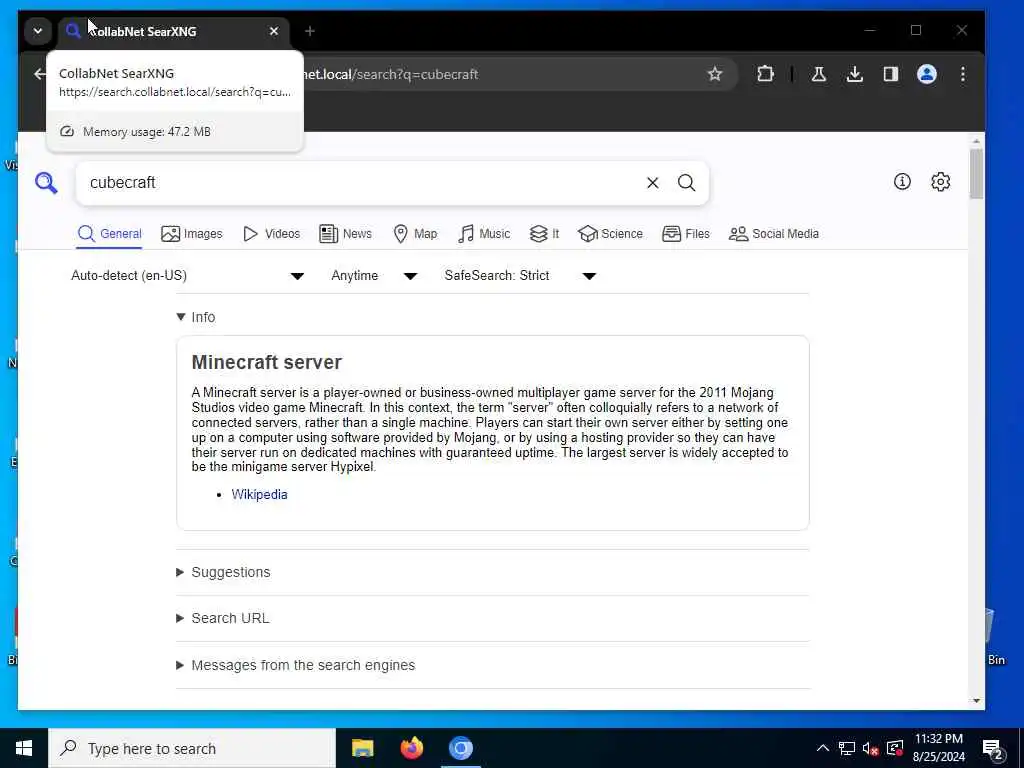The image size is (1024, 768).
Task: Switch to the Images category
Action: [192, 234]
